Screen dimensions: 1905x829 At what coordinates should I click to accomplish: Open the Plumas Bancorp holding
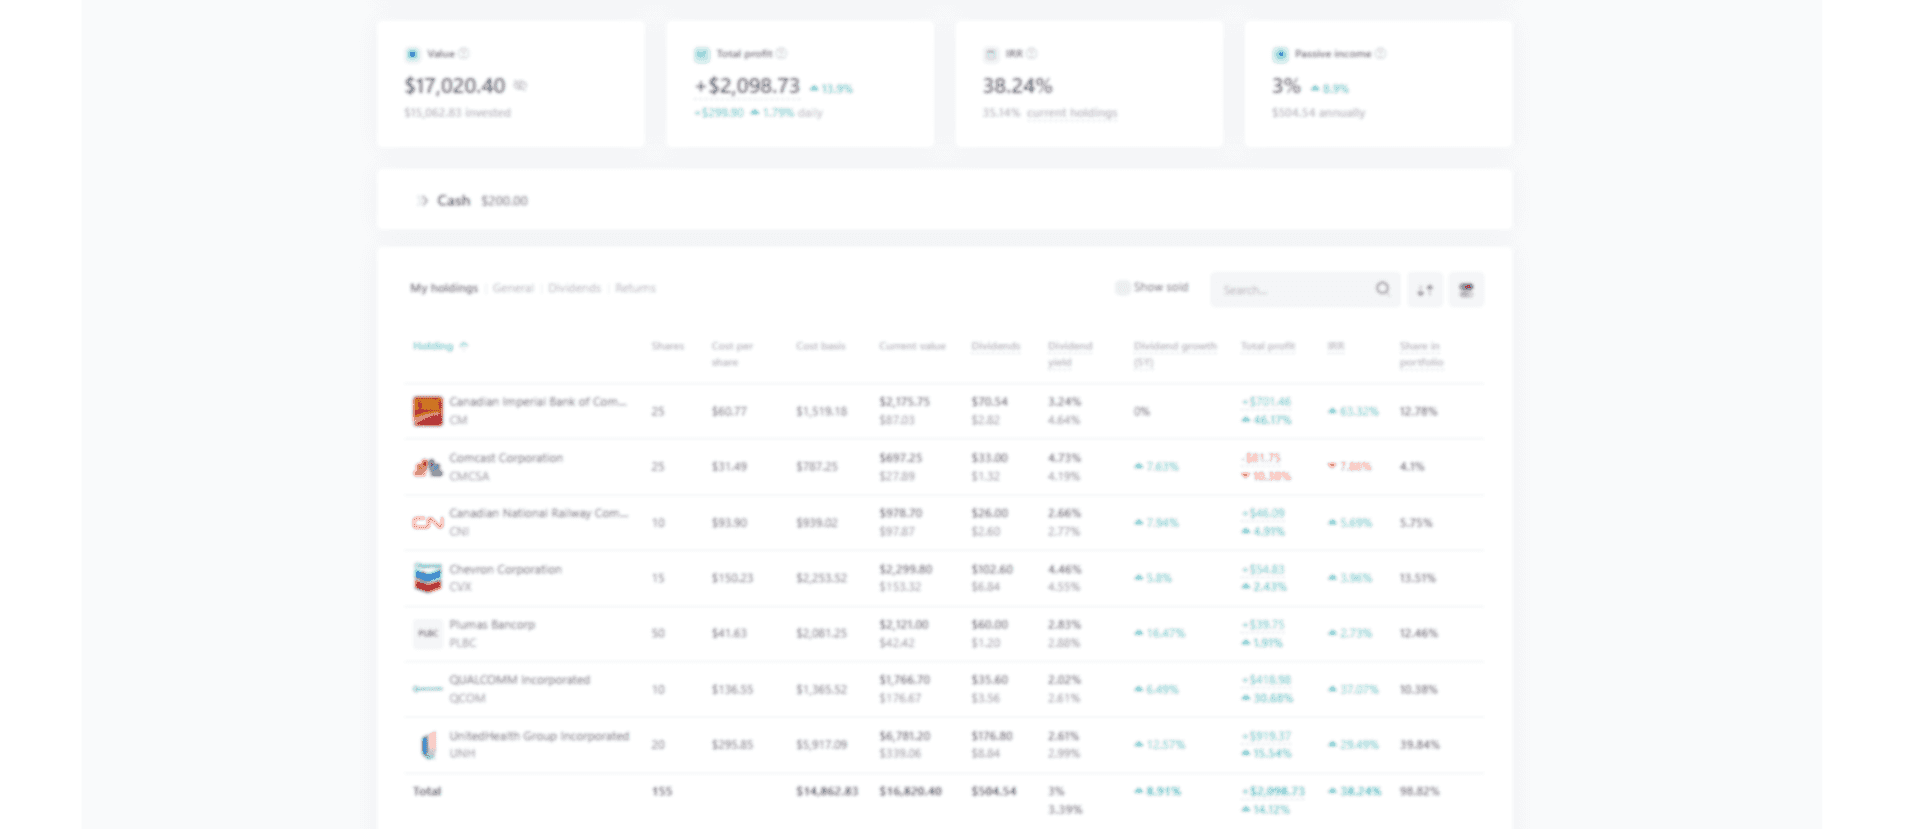pos(492,624)
